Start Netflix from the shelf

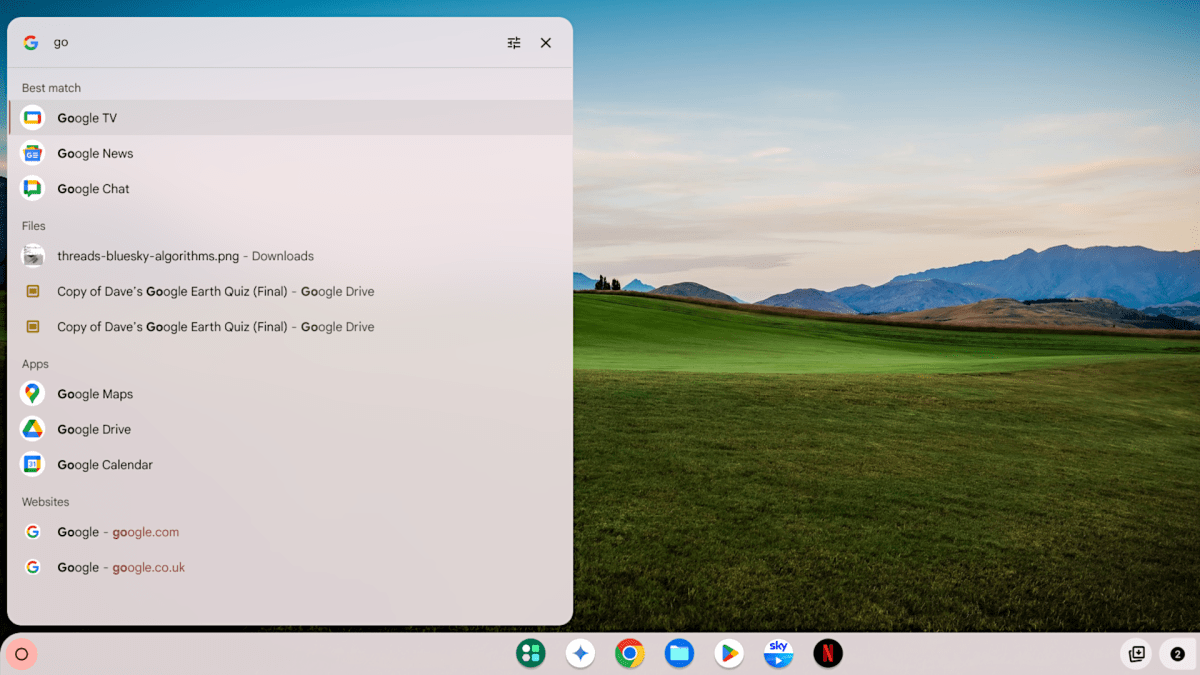click(828, 653)
